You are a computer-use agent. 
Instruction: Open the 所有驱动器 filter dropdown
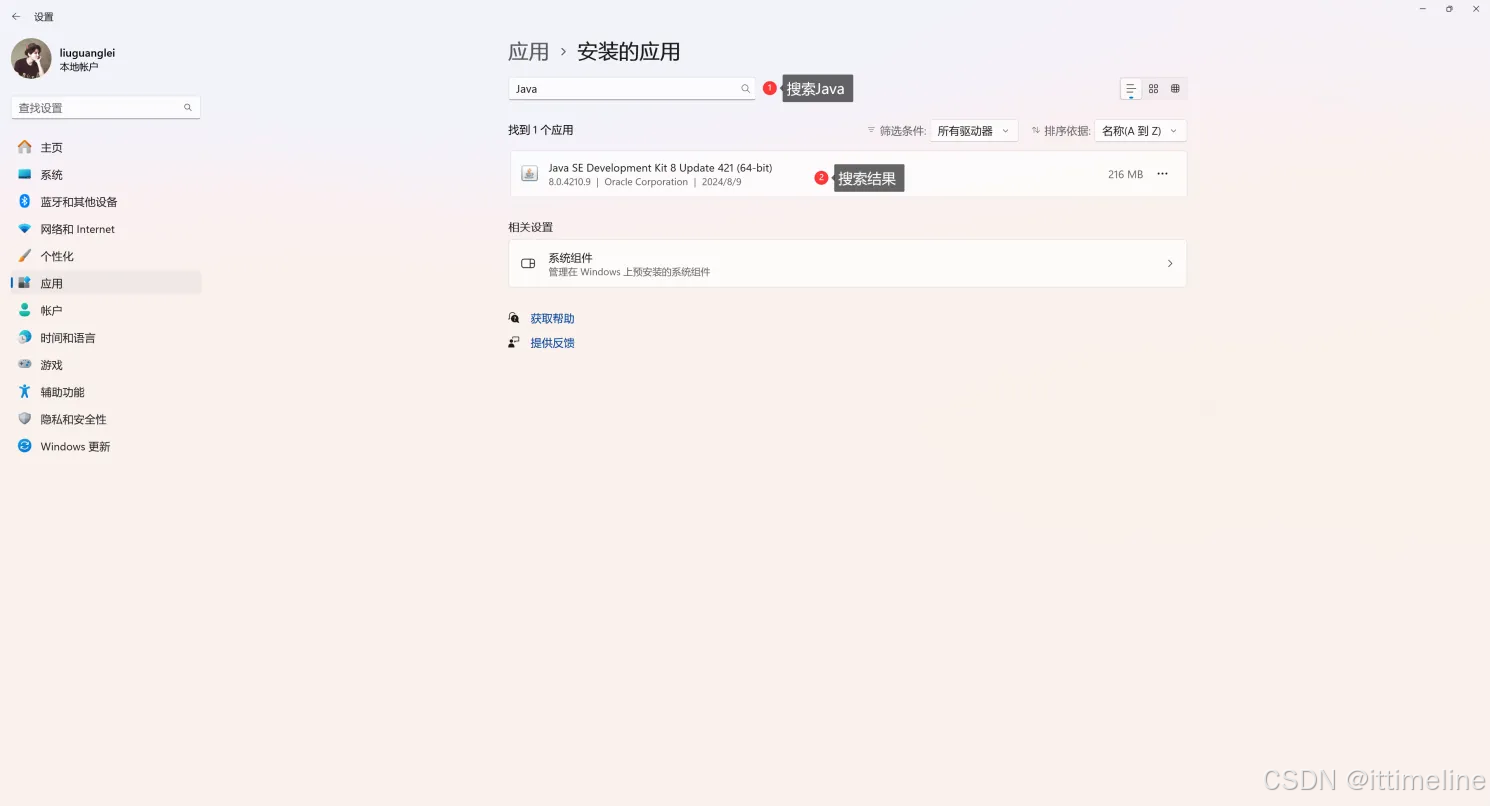[x=974, y=131]
